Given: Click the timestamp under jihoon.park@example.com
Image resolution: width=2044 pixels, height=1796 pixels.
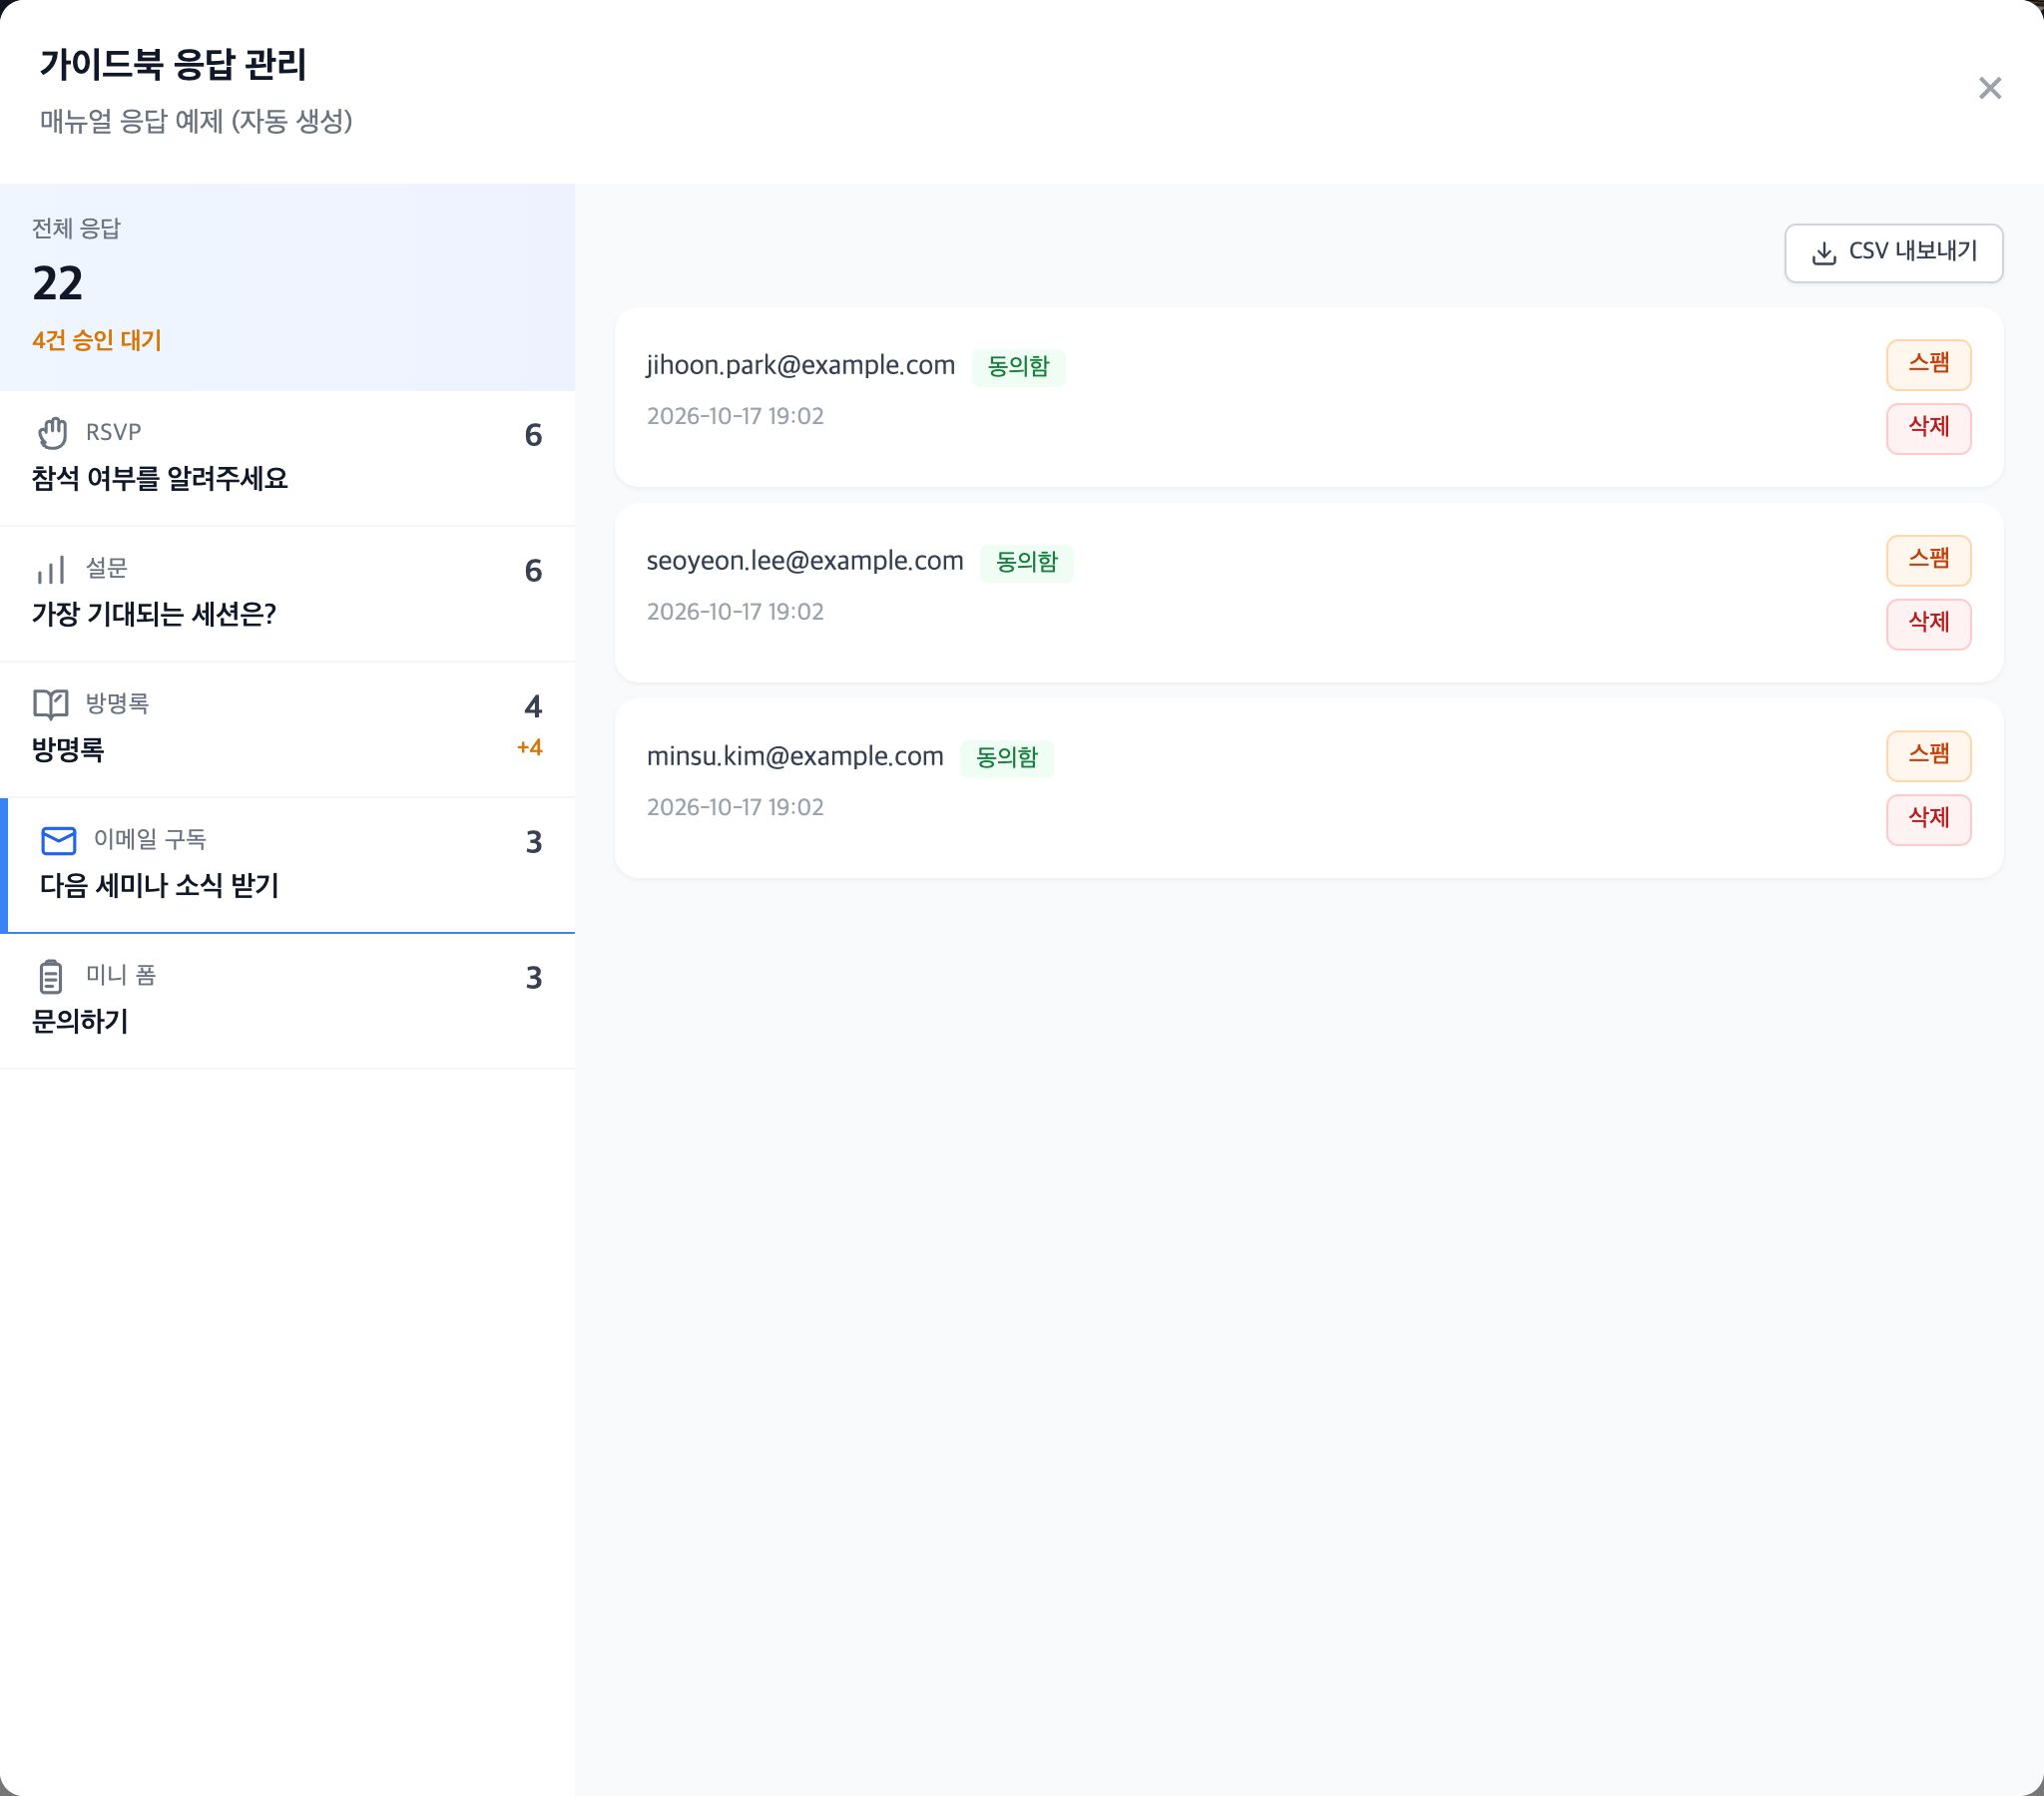Looking at the screenshot, I should [735, 416].
